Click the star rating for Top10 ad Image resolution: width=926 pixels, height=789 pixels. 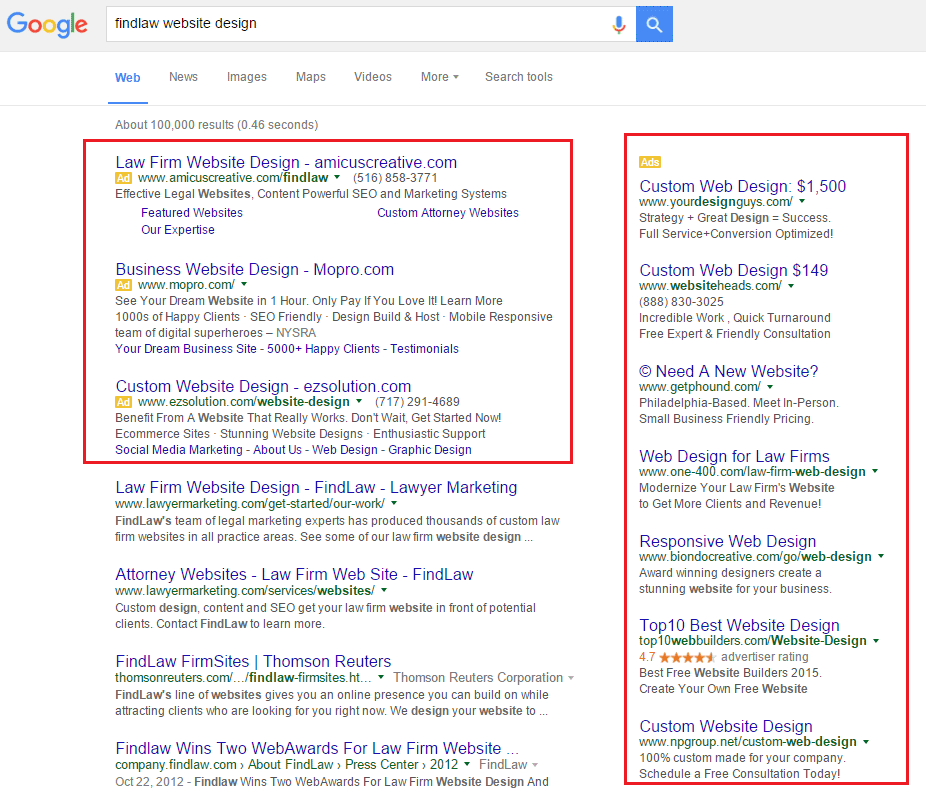click(x=687, y=657)
